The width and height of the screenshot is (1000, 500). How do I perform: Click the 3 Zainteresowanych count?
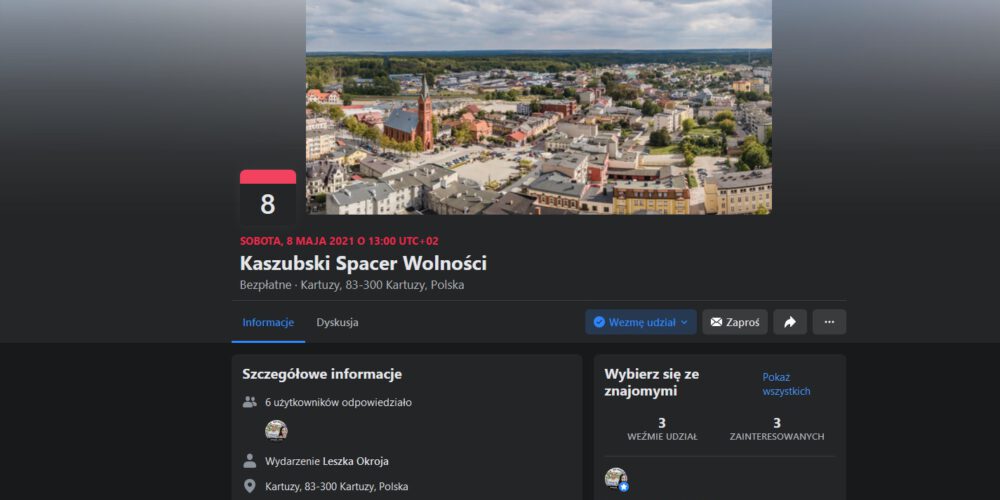pos(777,429)
